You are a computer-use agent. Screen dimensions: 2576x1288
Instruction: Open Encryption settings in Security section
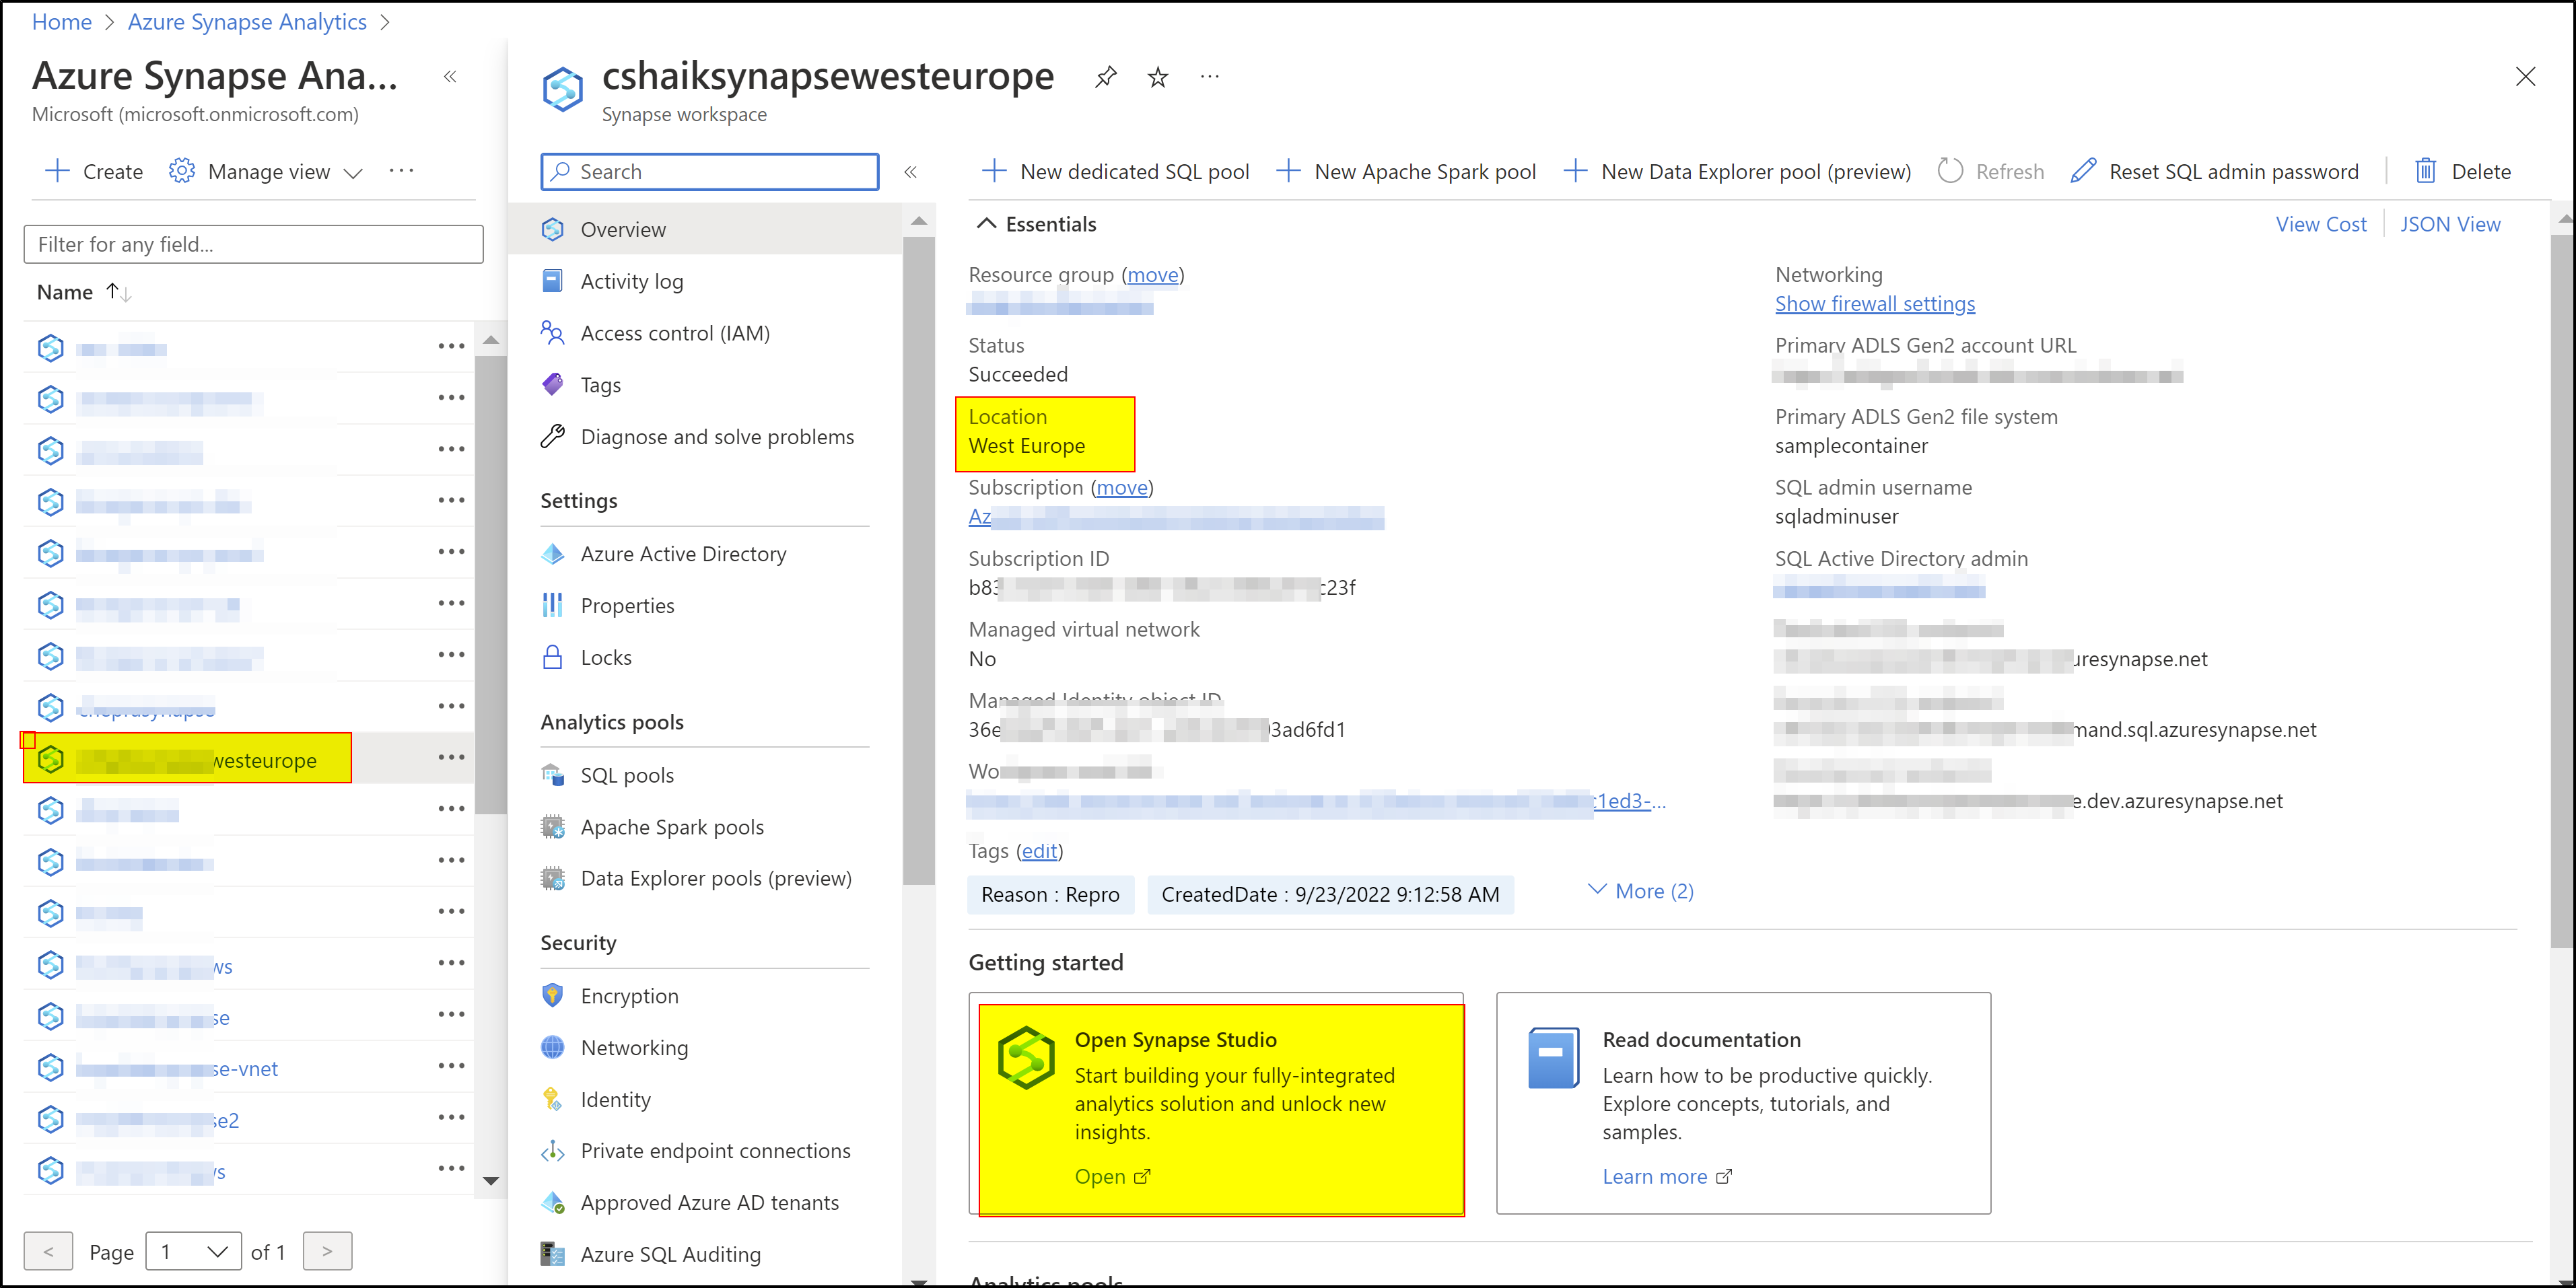coord(630,995)
